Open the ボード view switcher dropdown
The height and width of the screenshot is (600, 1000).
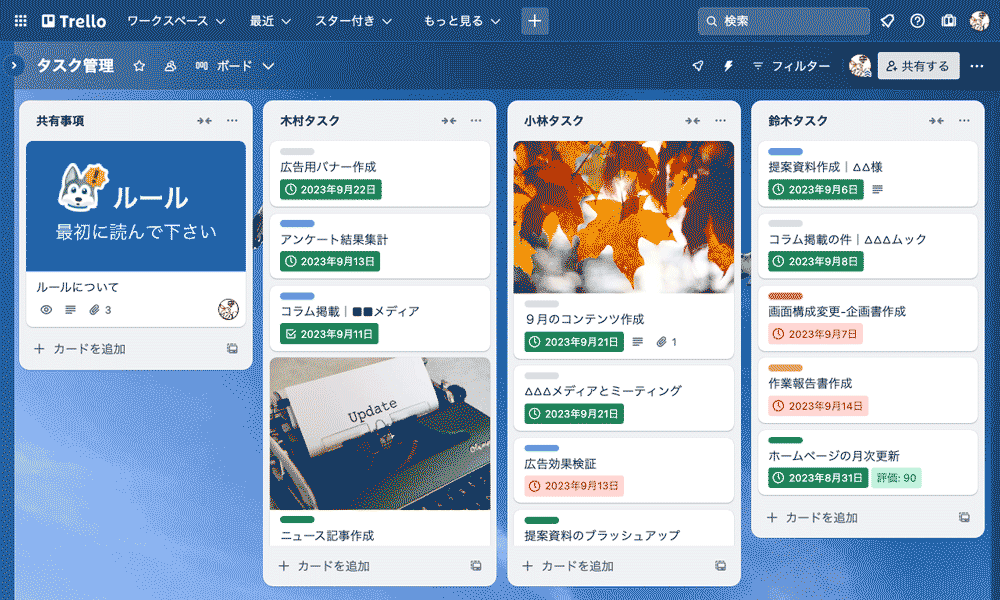[235, 66]
